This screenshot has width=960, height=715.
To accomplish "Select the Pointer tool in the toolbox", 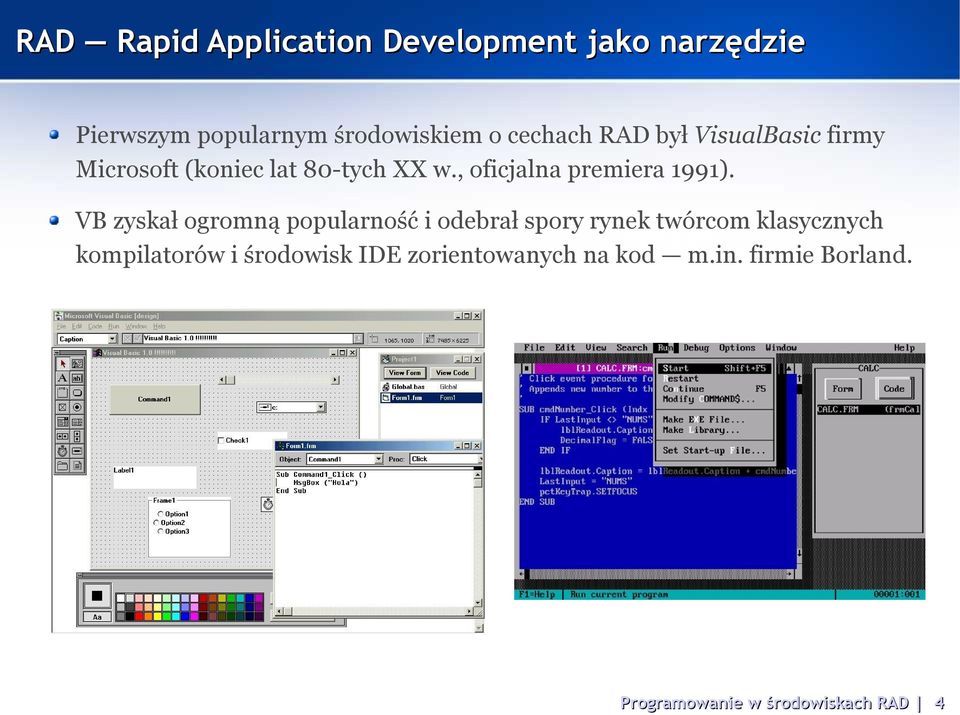I will pos(62,364).
